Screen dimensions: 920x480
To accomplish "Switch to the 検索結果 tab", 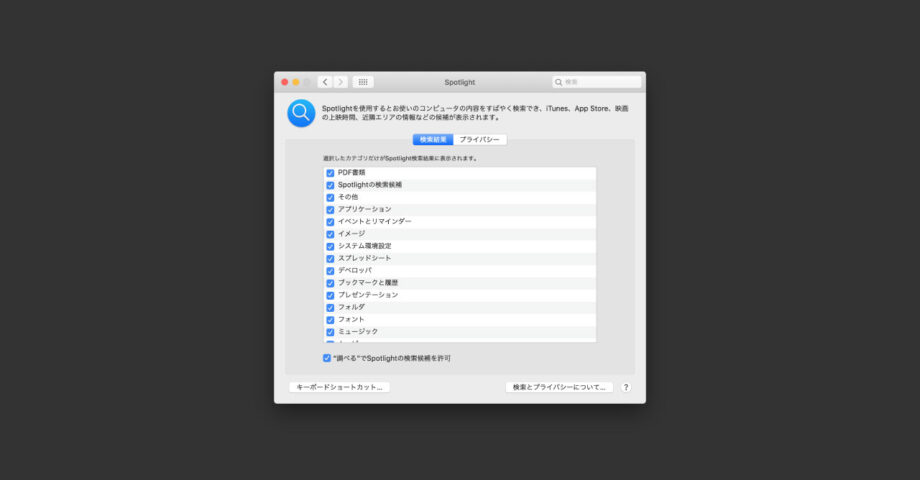I will [x=433, y=140].
